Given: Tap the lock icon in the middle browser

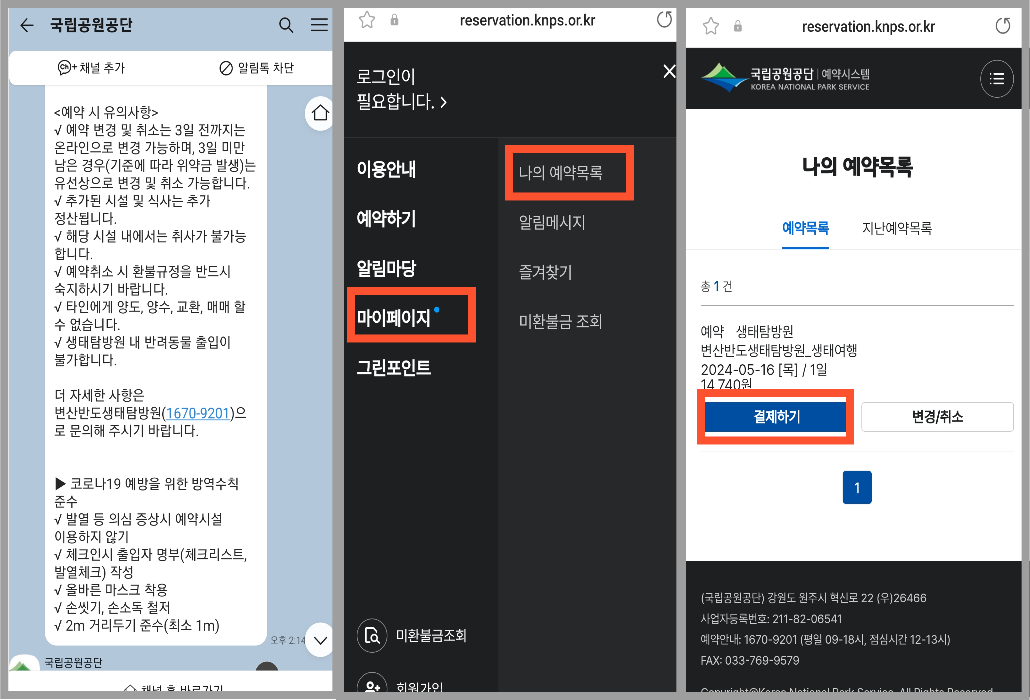Looking at the screenshot, I should pos(394,20).
